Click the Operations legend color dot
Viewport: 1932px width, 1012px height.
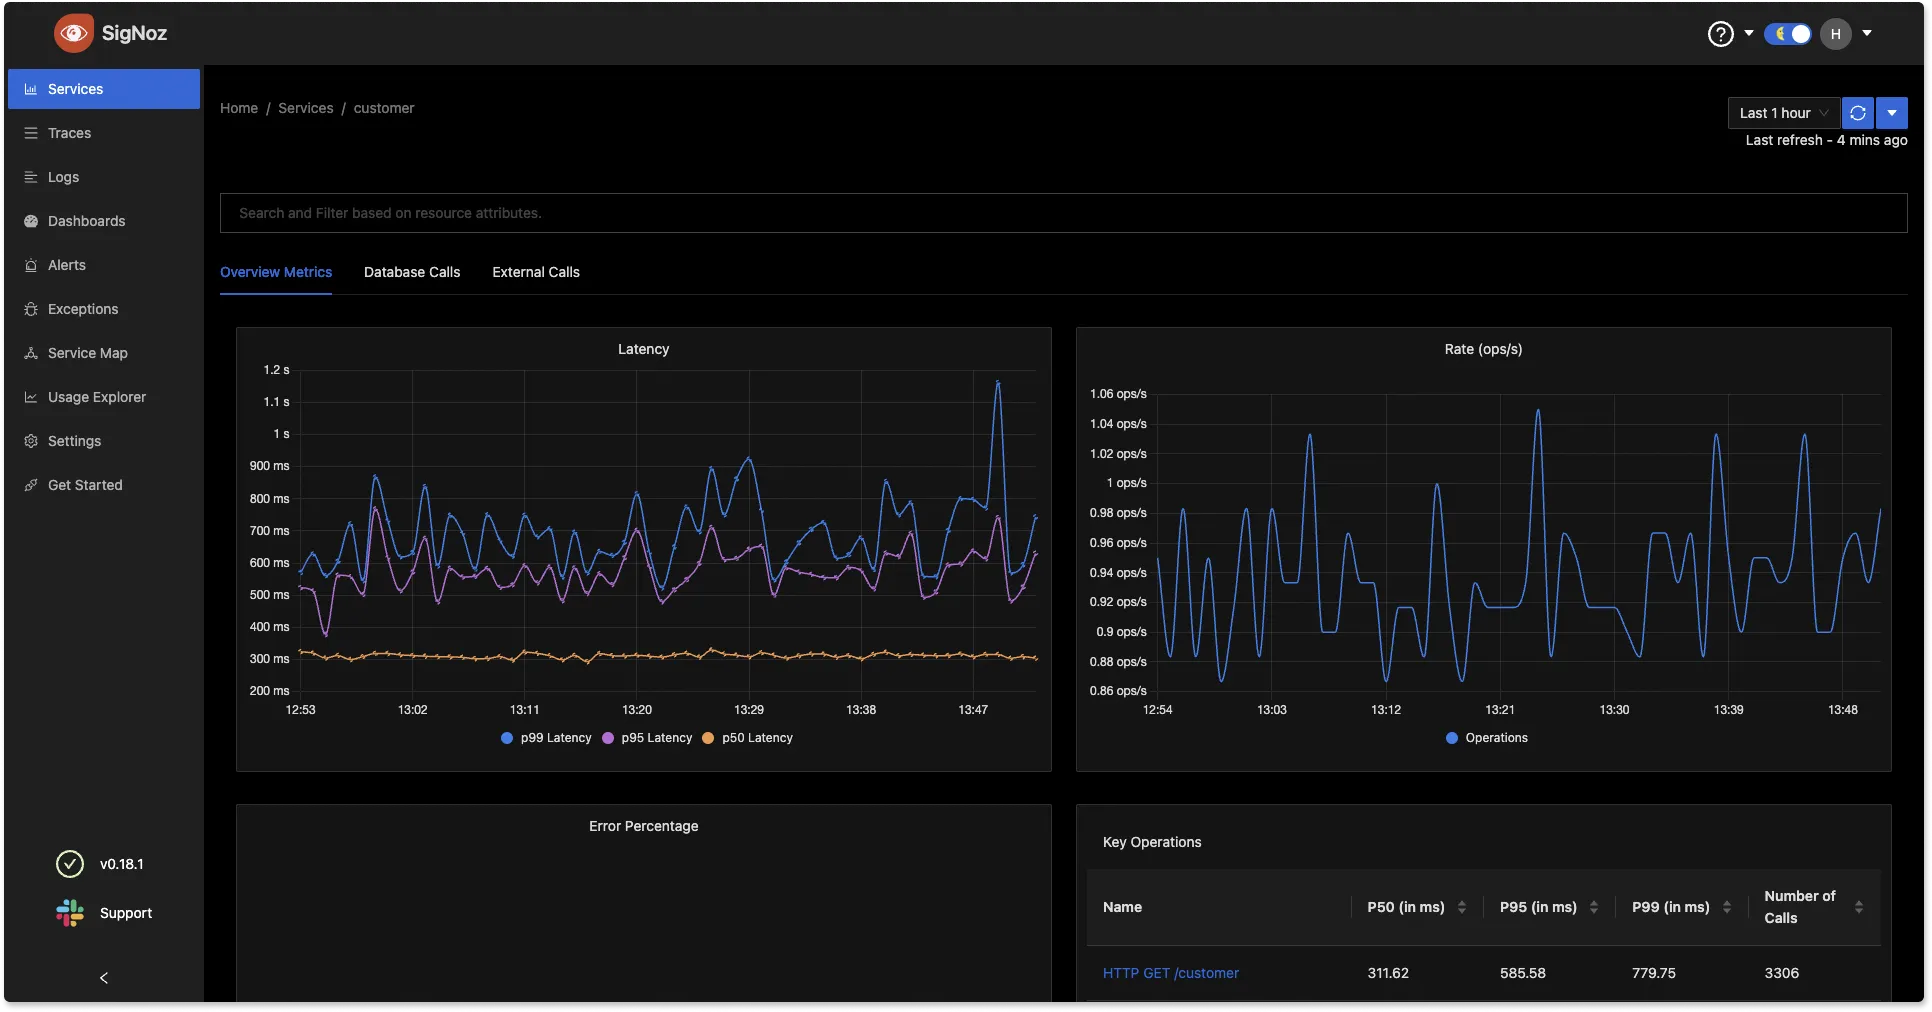tap(1452, 738)
